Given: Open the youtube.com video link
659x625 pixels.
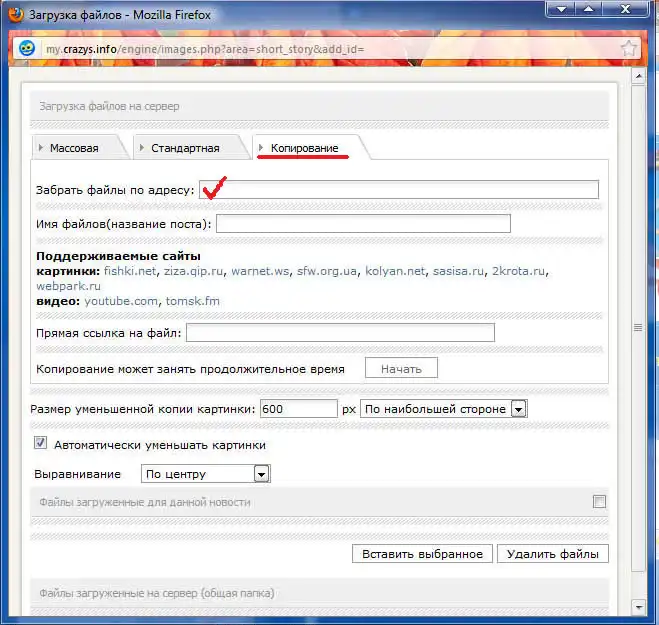Looking at the screenshot, I should 121,301.
